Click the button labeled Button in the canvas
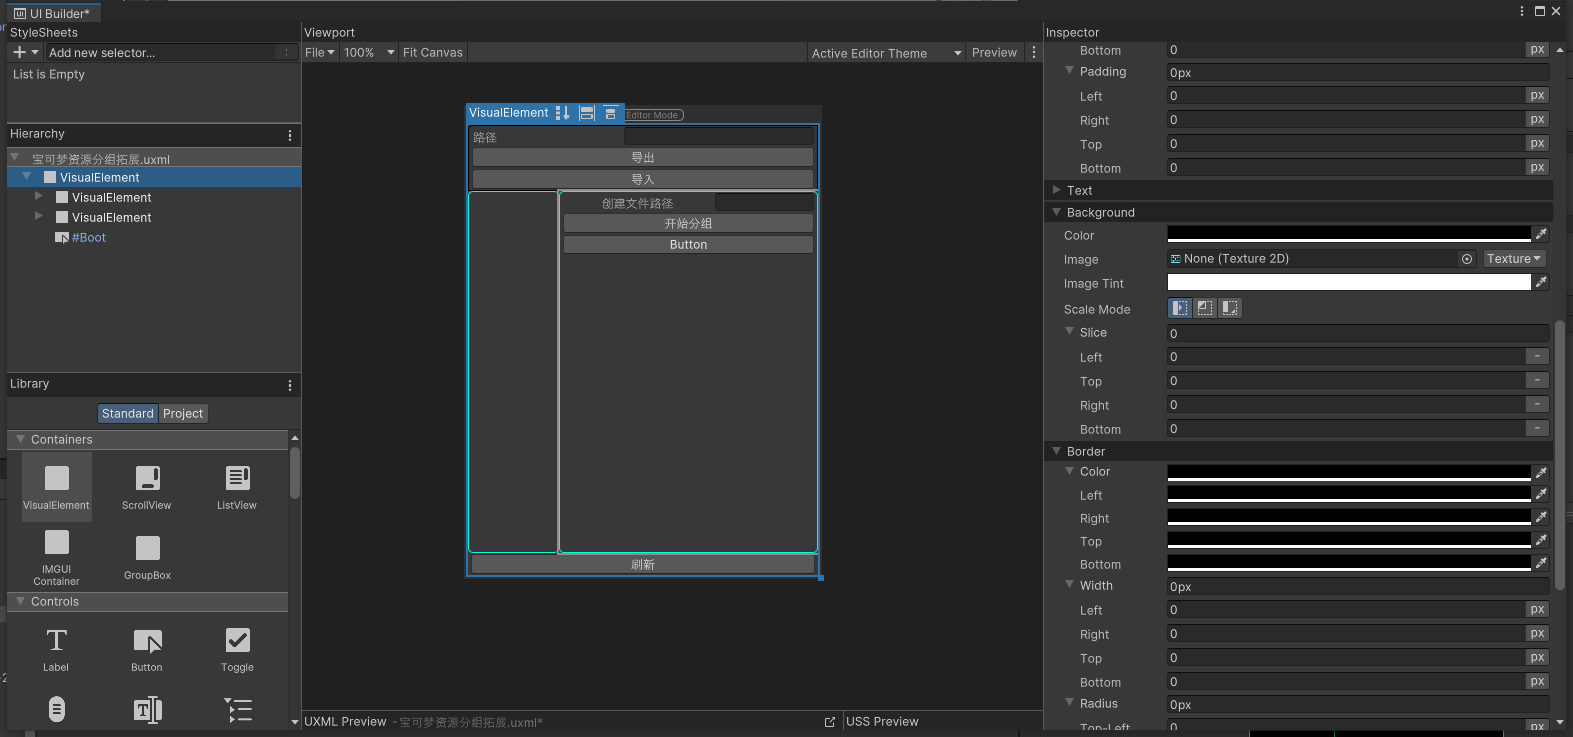 tap(688, 245)
